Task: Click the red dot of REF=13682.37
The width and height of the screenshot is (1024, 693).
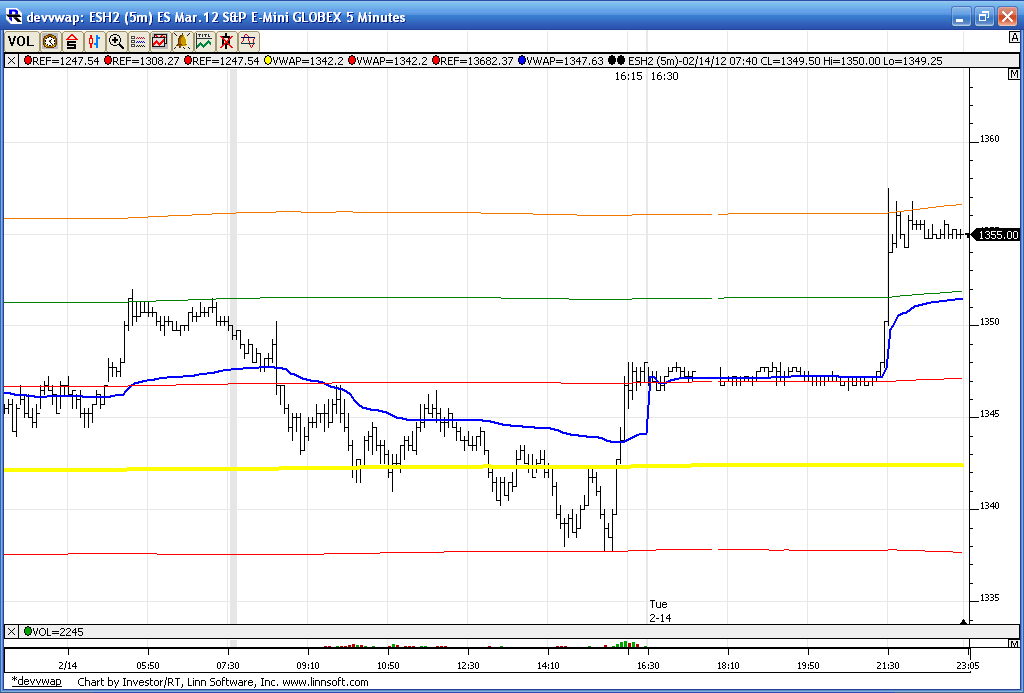Action: click(x=435, y=61)
